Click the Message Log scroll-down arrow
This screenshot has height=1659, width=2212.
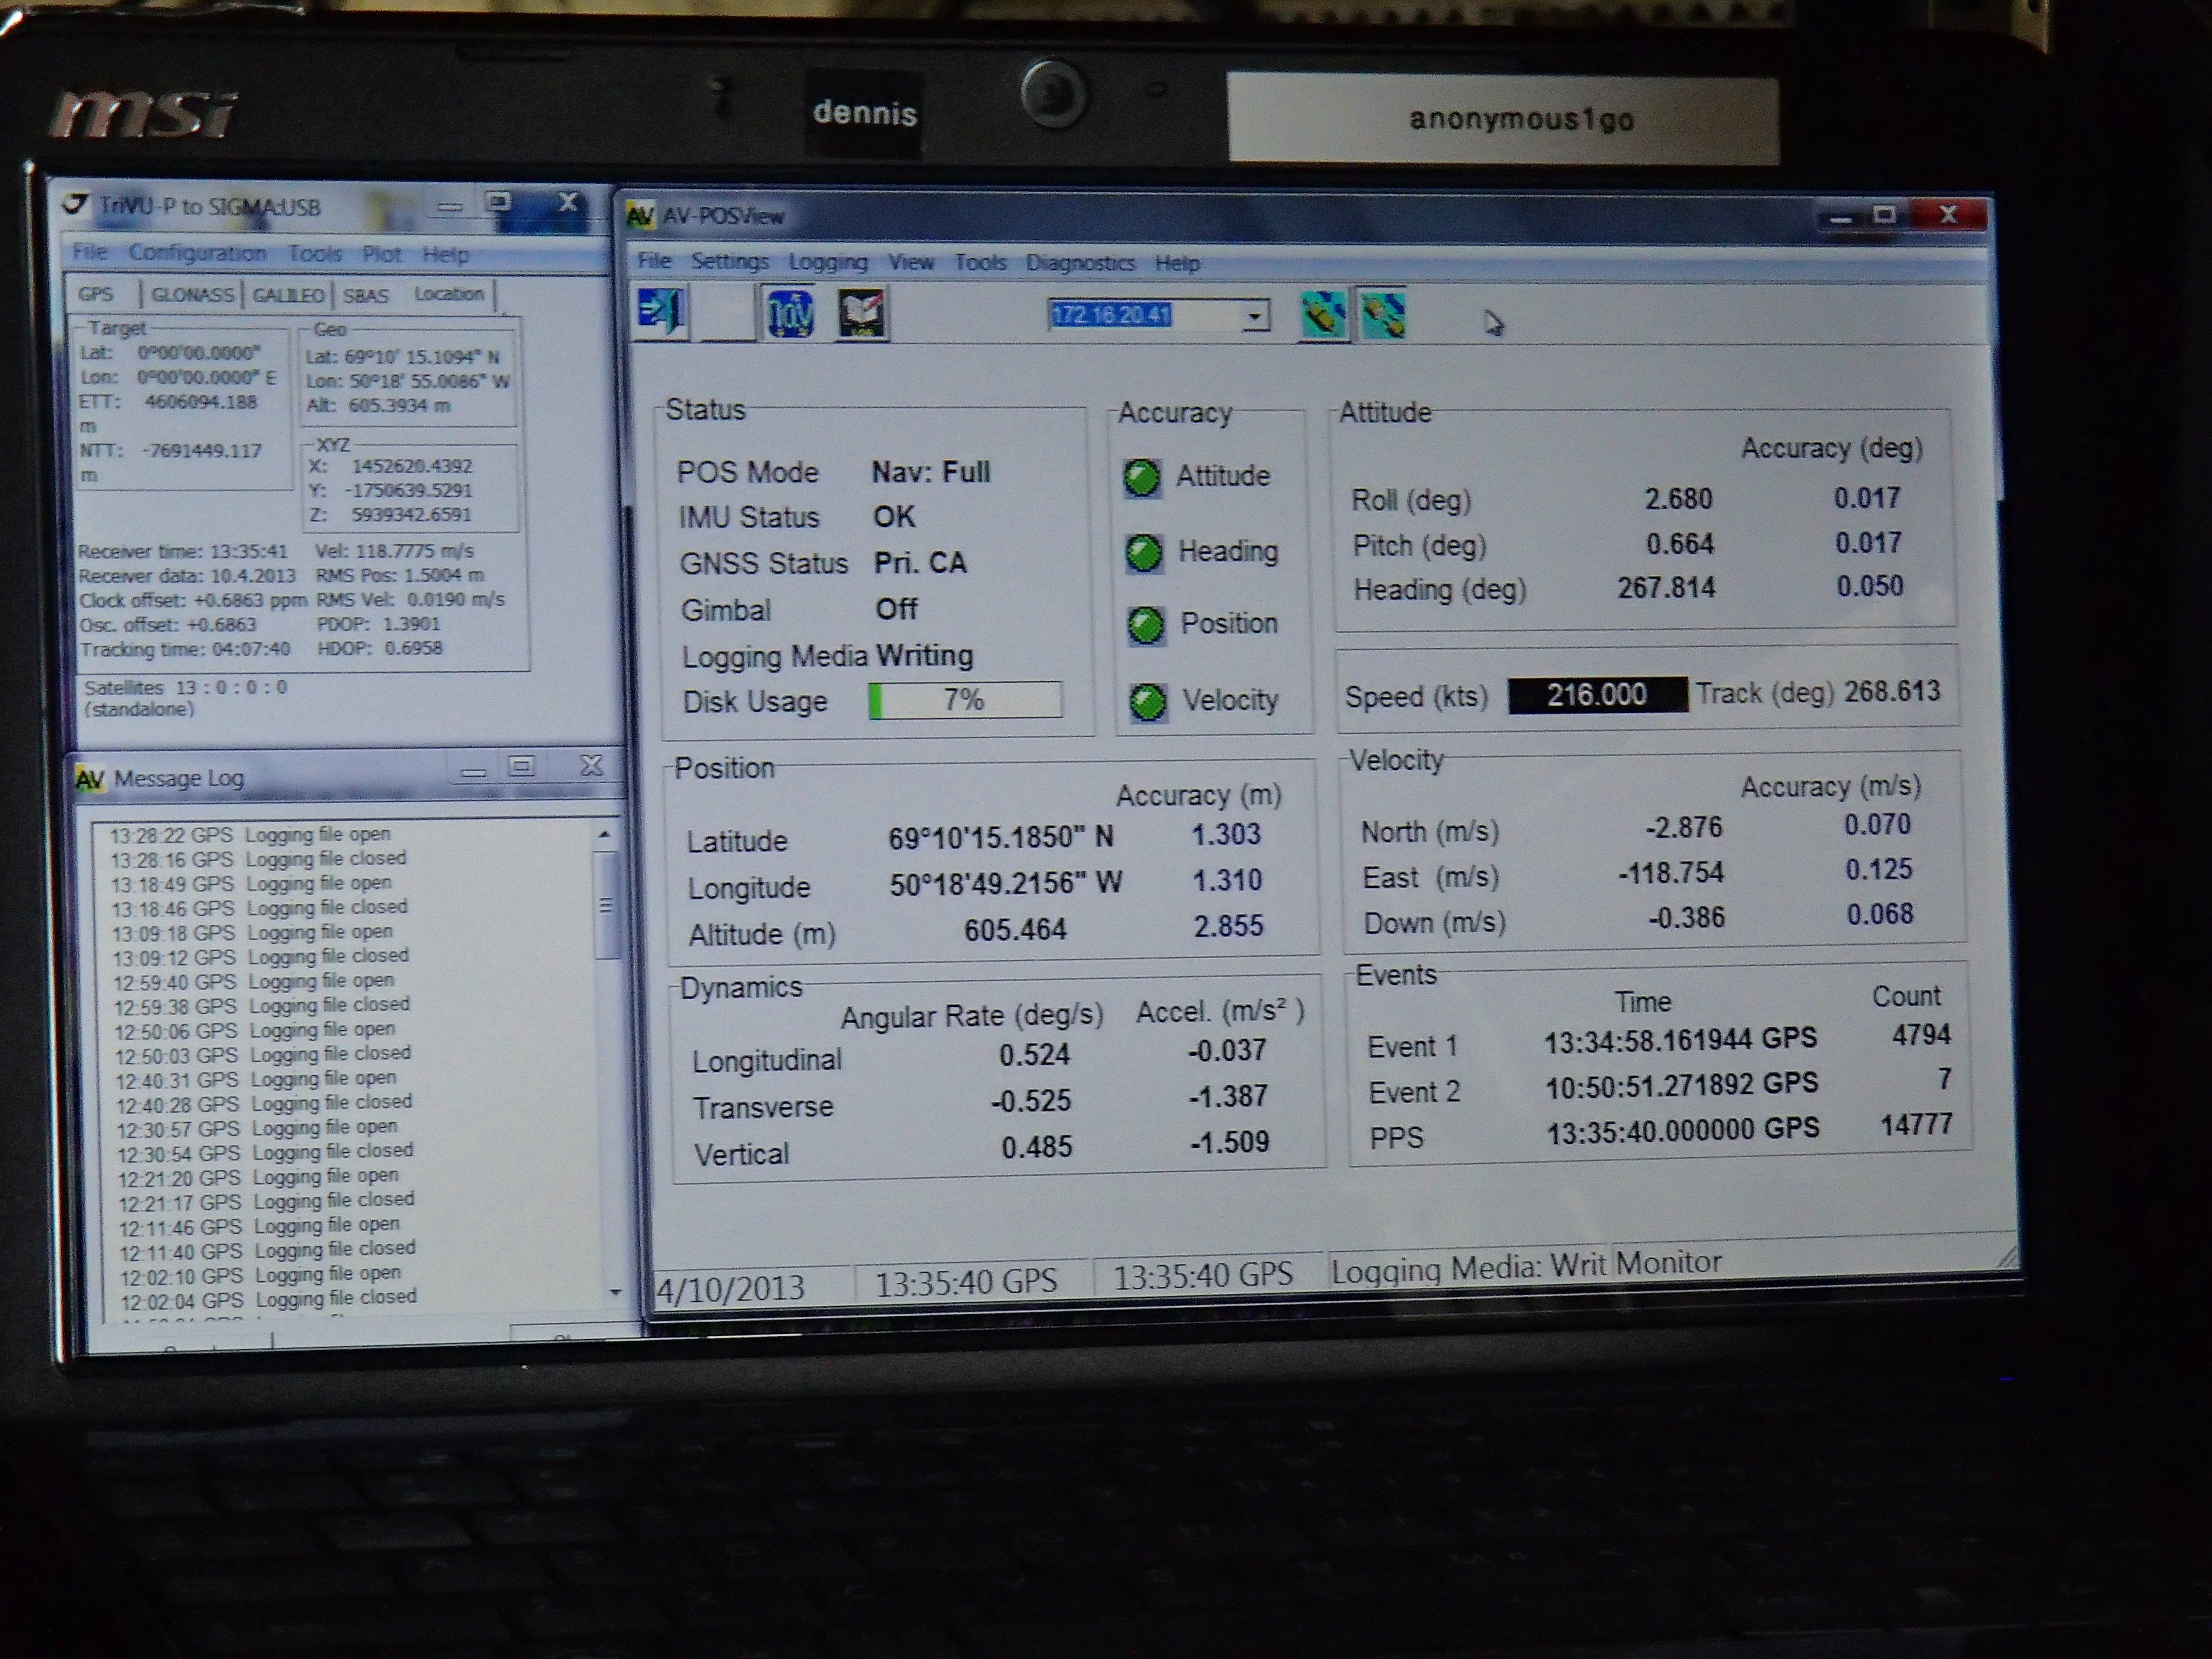coord(614,1293)
